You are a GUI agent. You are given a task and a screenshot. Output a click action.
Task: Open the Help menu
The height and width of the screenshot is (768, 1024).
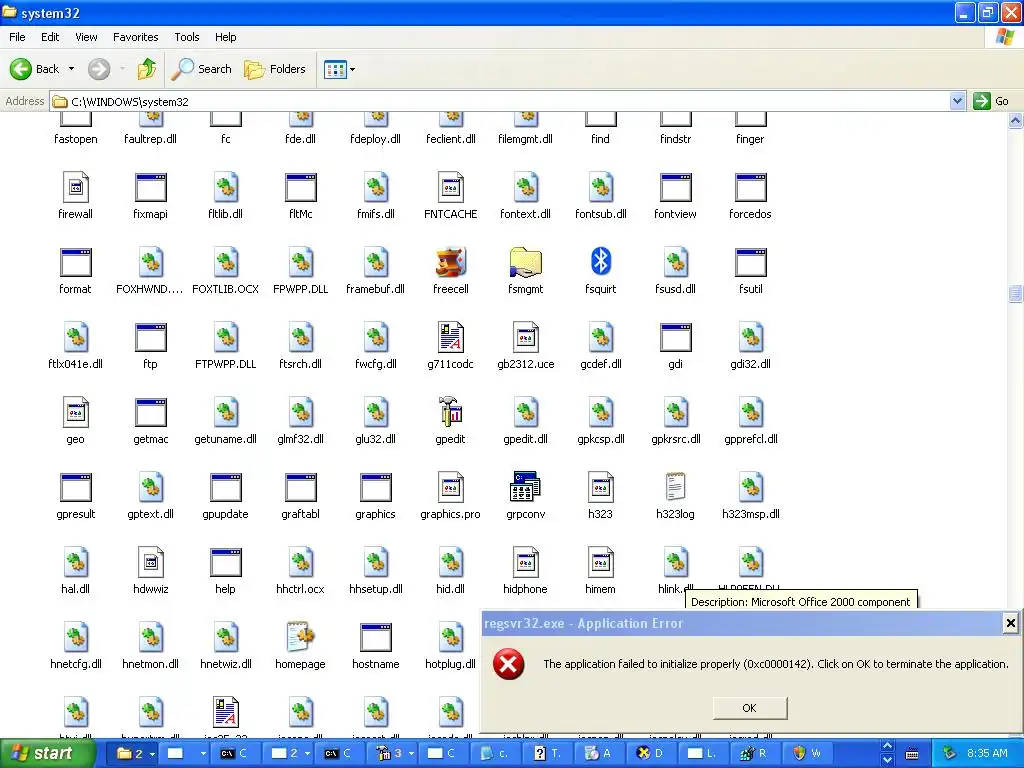click(225, 37)
